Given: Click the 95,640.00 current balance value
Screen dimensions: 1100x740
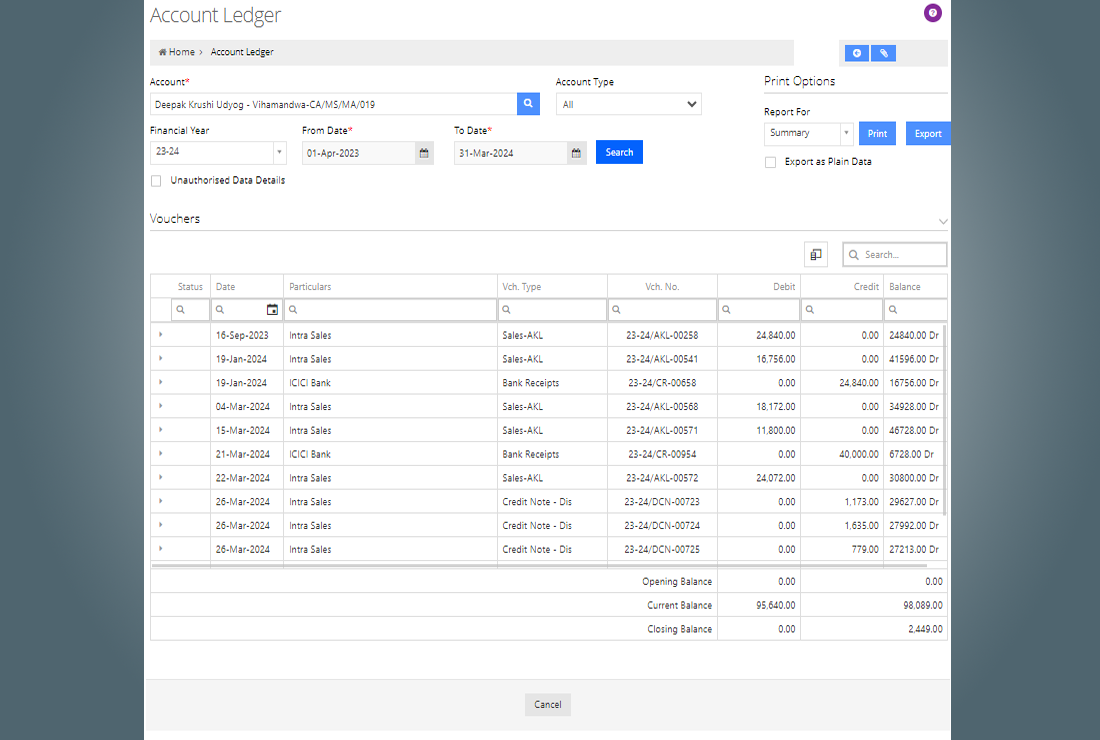Looking at the screenshot, I should coord(776,605).
